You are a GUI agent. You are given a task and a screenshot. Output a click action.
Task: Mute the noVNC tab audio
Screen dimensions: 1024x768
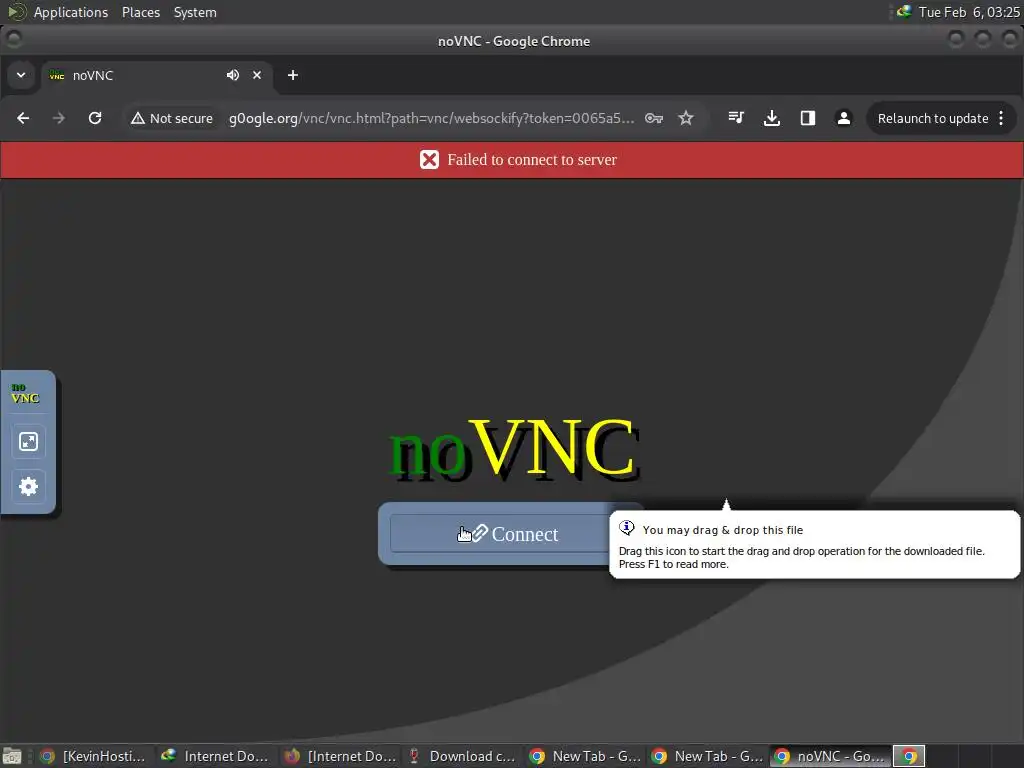232,75
